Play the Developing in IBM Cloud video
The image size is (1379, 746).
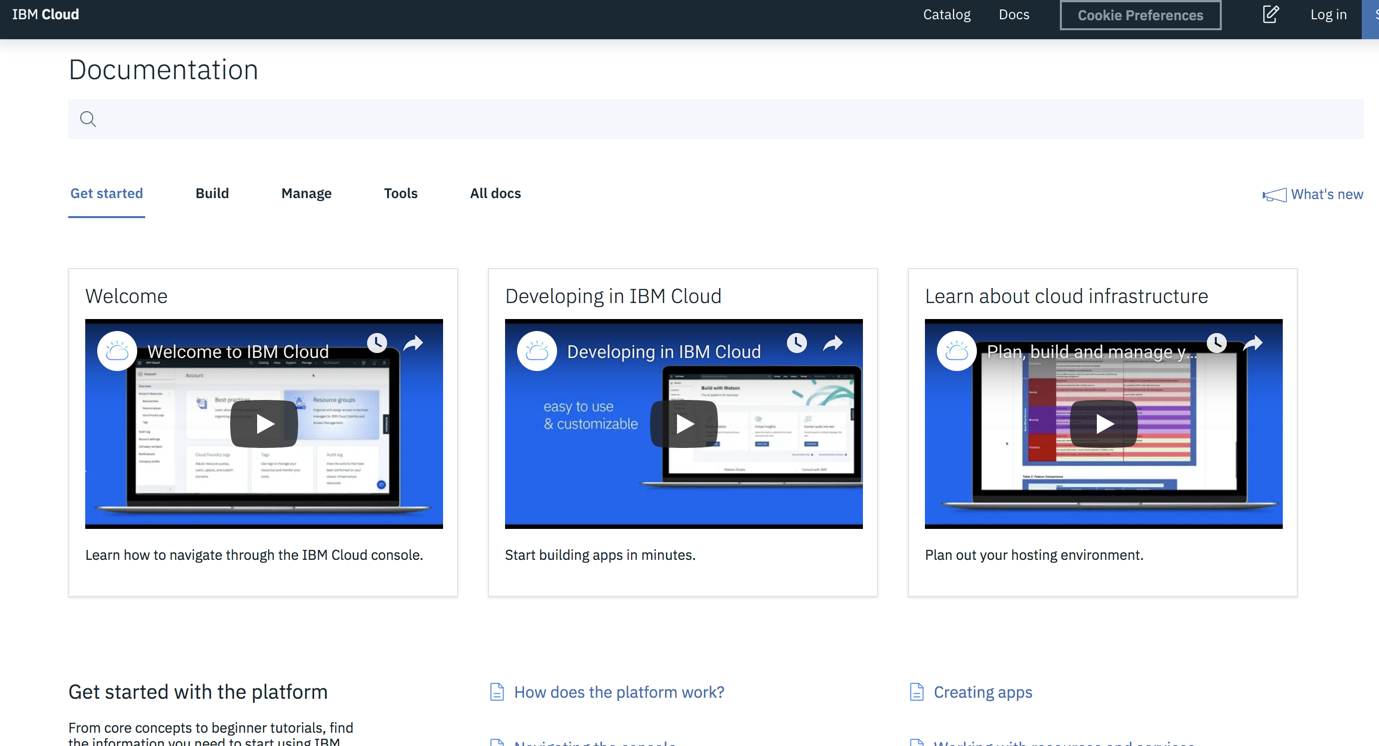click(x=683, y=423)
